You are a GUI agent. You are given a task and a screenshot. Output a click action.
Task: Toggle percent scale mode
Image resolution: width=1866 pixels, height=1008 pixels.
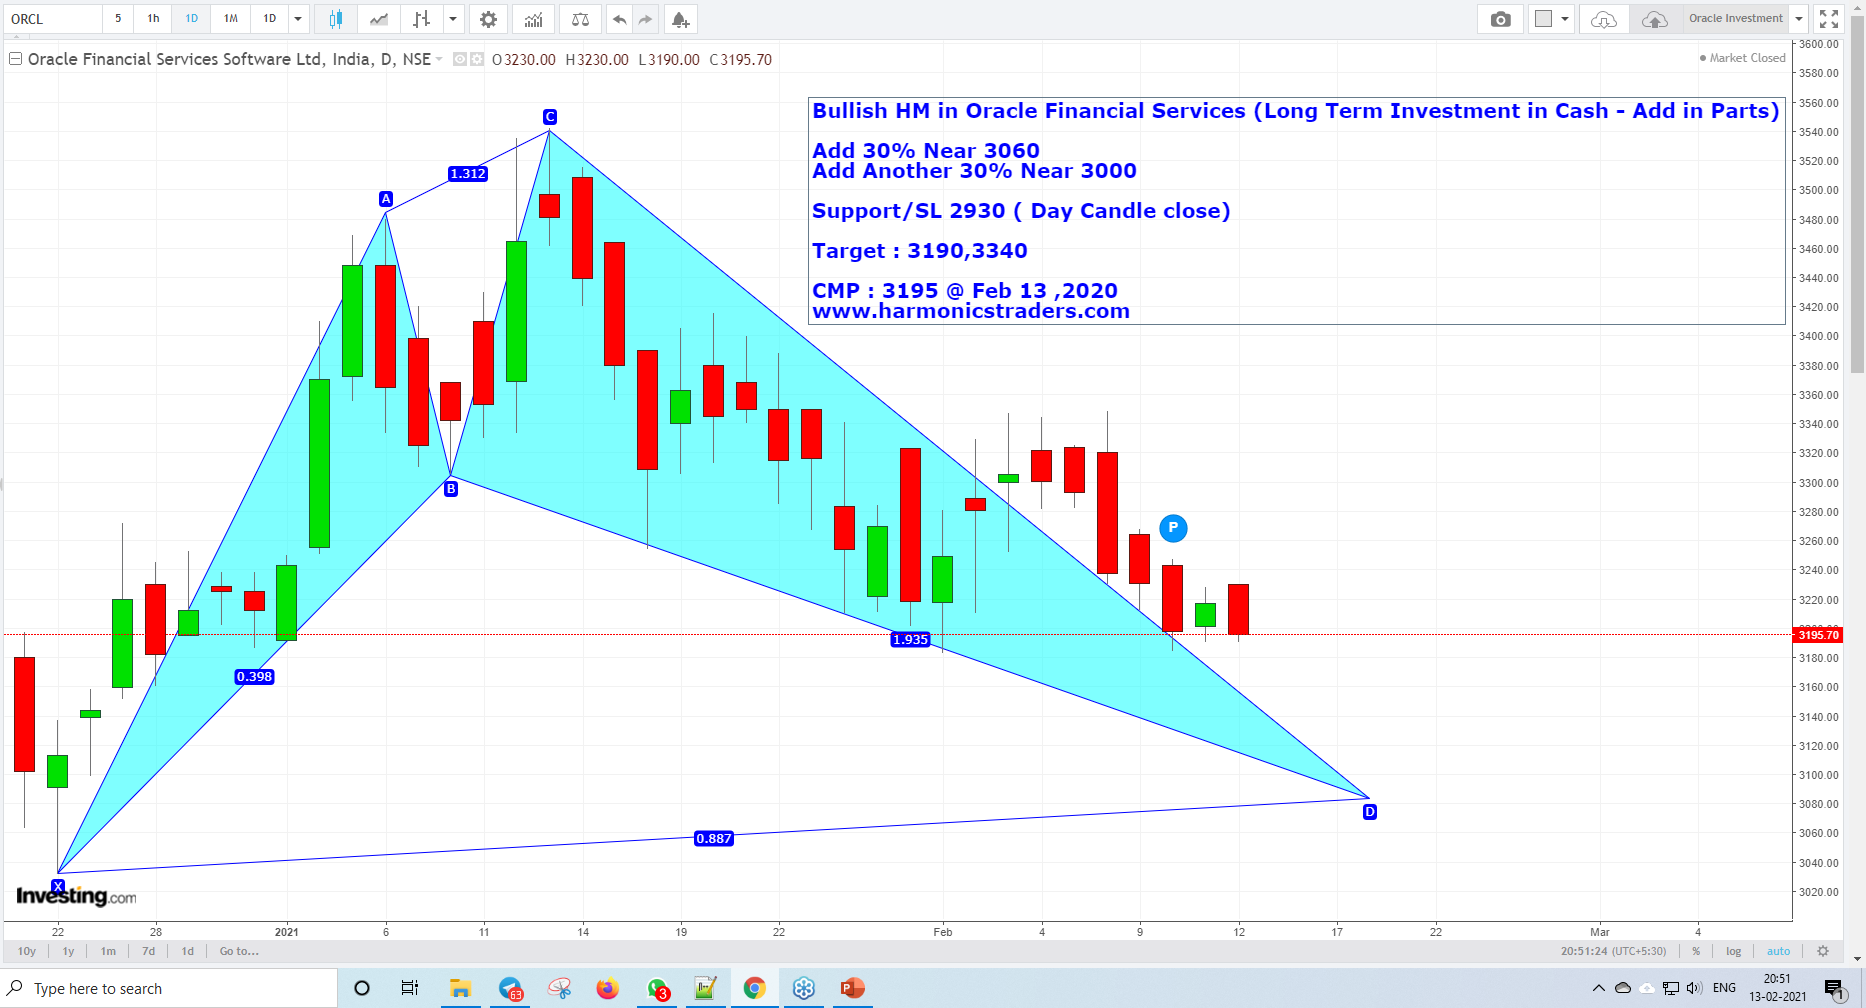pos(1696,951)
